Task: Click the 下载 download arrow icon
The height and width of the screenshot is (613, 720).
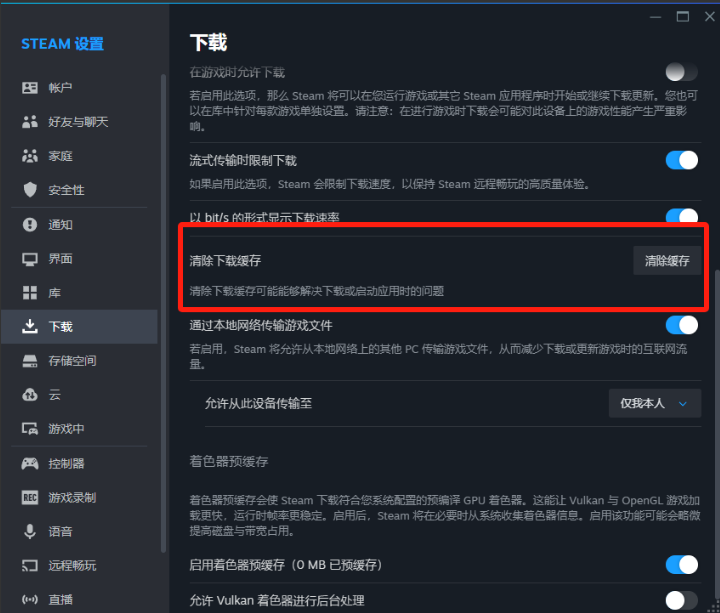Action: click(30, 326)
